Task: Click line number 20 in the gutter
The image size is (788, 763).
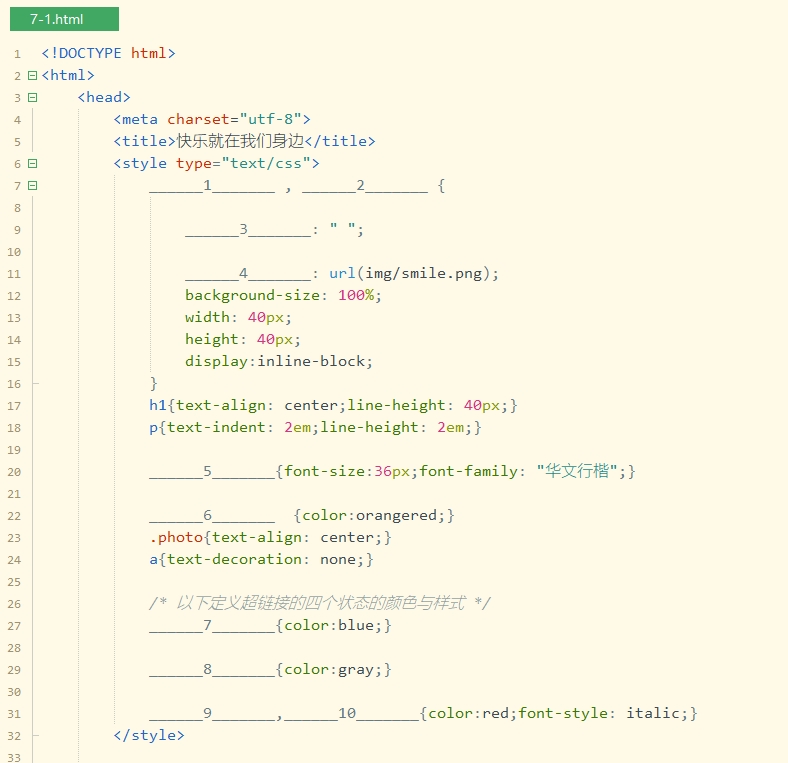Action: click(x=14, y=471)
